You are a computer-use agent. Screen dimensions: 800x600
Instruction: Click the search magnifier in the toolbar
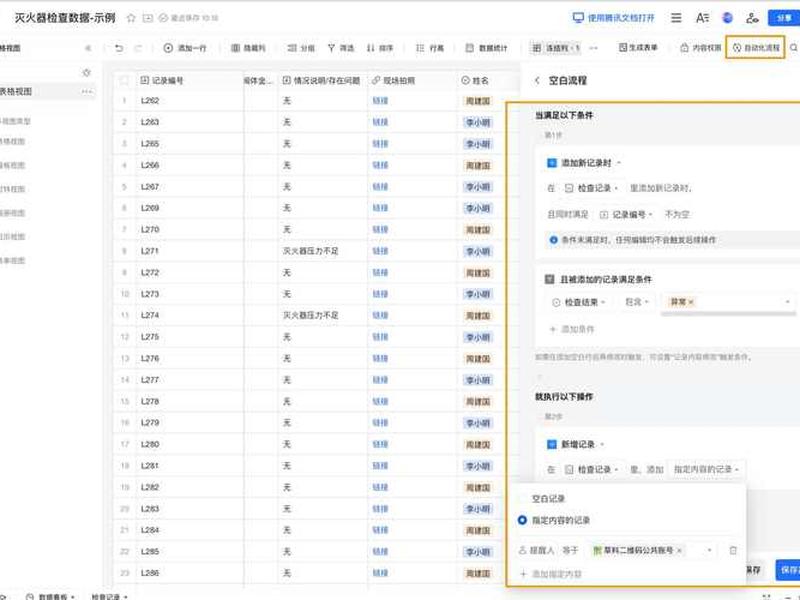794,48
